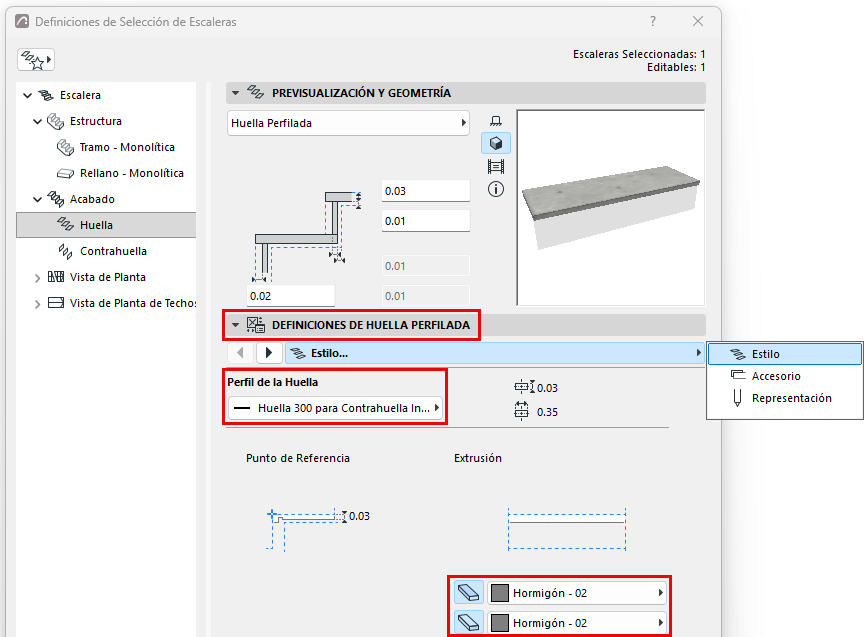This screenshot has height=637, width=868.
Task: Click the 0.03 tread thickness field
Action: [x=426, y=191]
